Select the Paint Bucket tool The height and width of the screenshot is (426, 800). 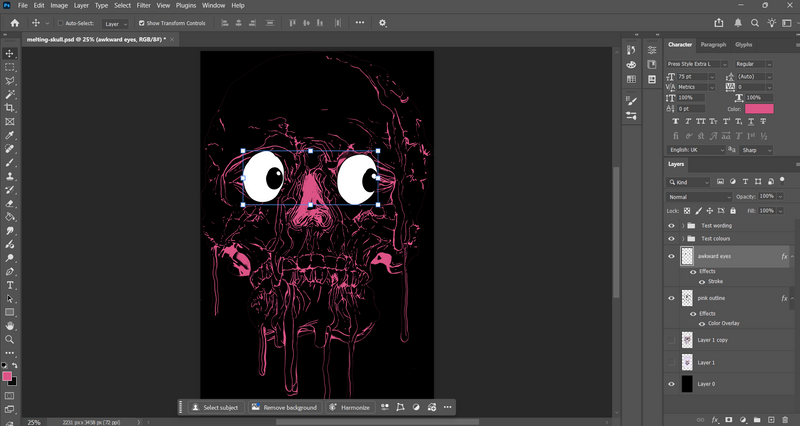tap(10, 217)
